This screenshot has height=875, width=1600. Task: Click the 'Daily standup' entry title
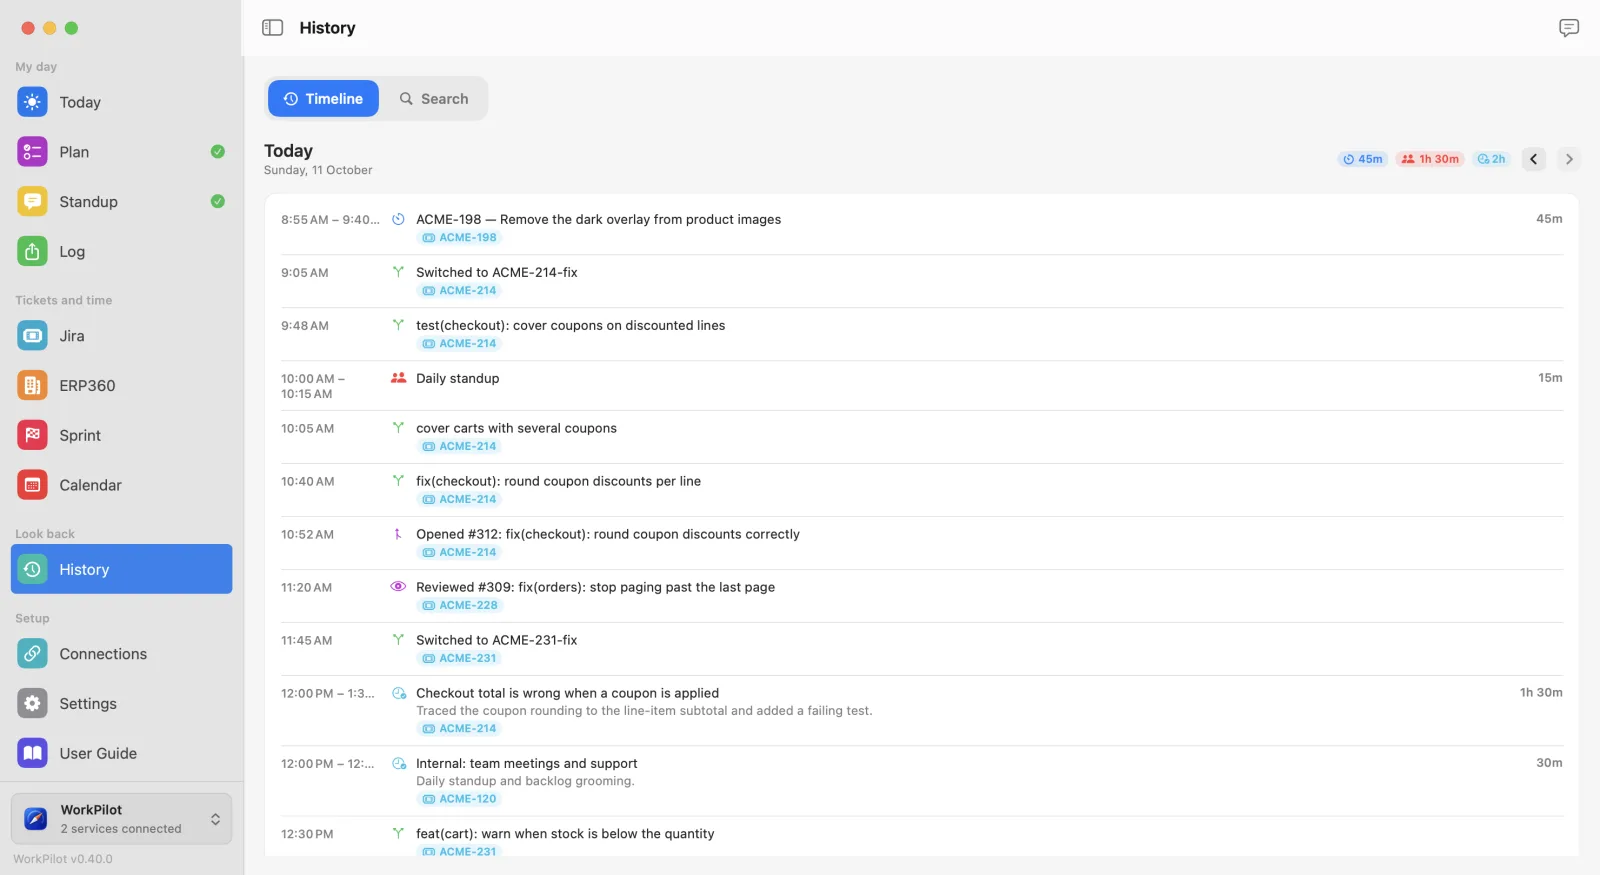click(x=457, y=378)
